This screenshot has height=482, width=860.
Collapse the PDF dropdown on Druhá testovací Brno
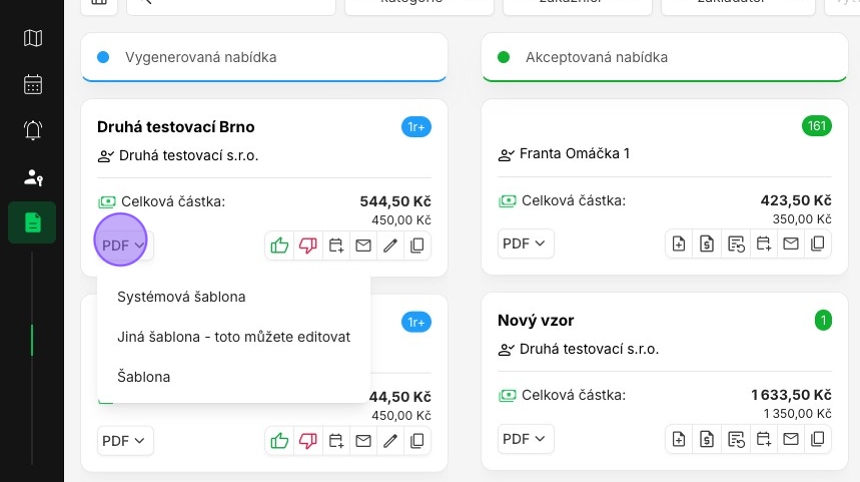click(123, 244)
